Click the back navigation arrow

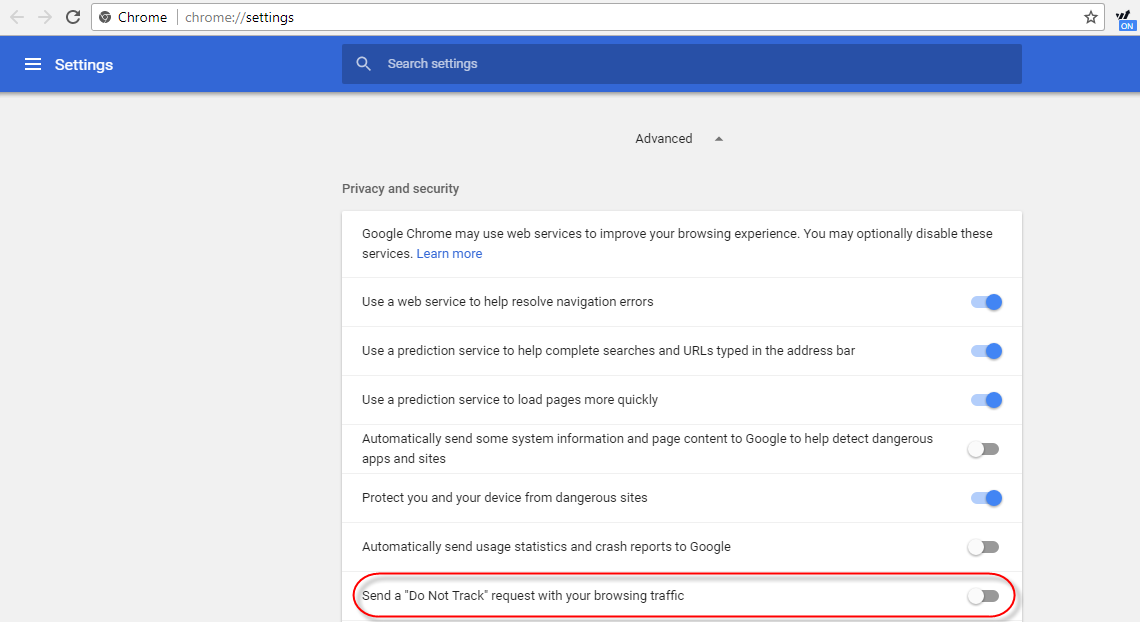(x=18, y=17)
